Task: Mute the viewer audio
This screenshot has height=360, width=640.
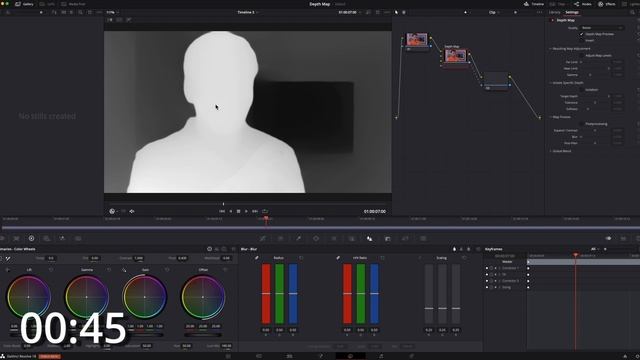Action: click(x=132, y=211)
